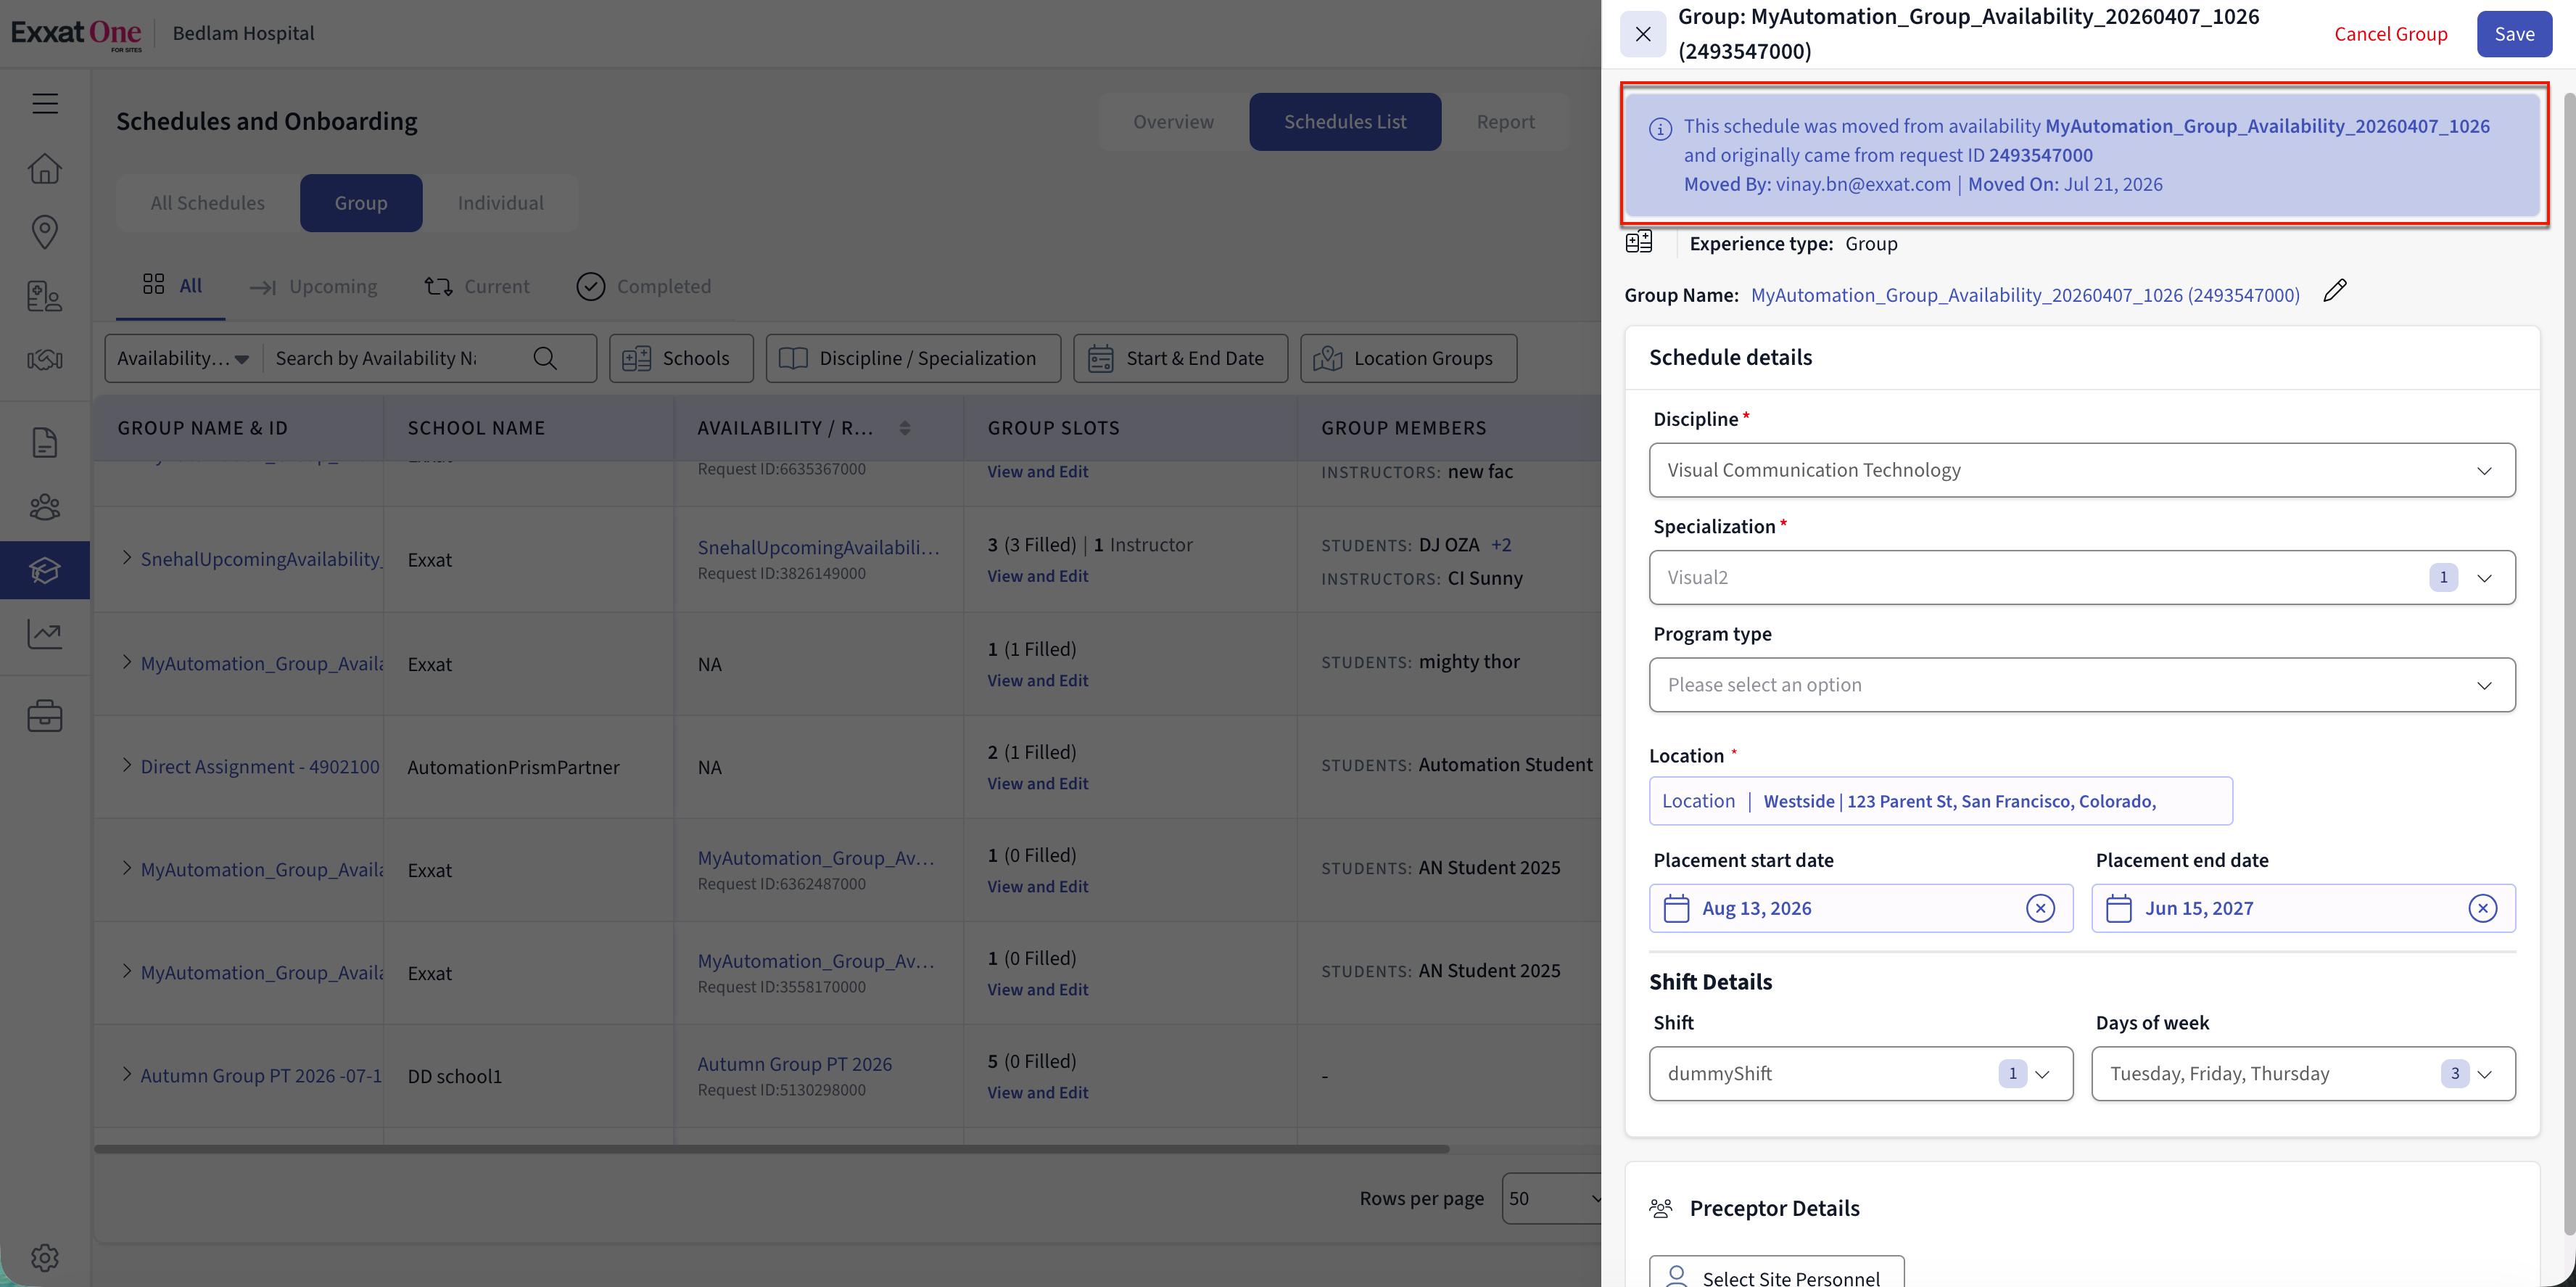This screenshot has width=2576, height=1287.
Task: Show Current schedules
Action: point(477,287)
